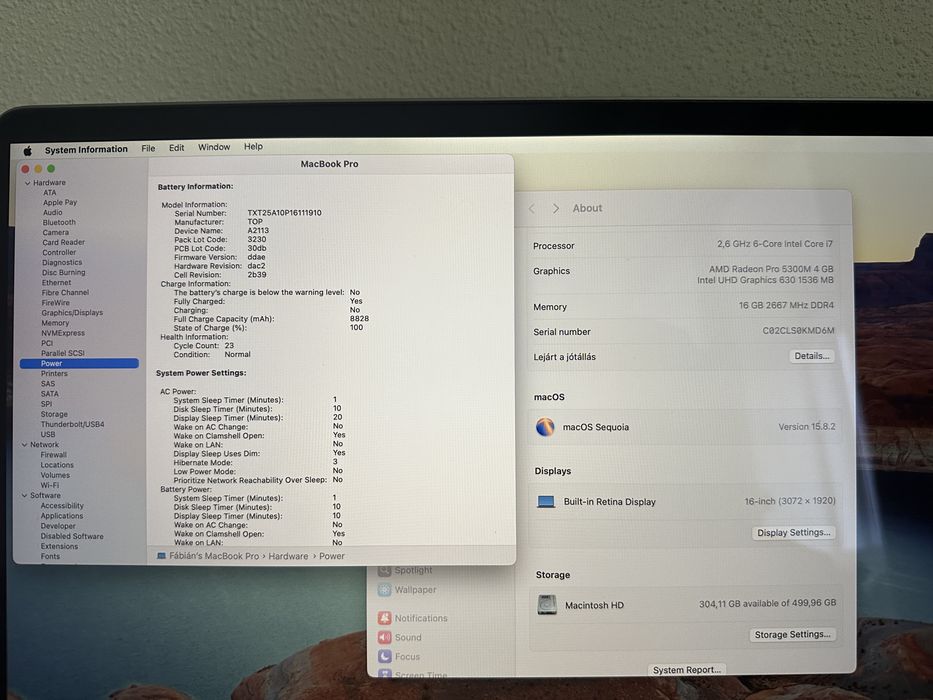This screenshot has width=933, height=700.
Task: Select Fonts under Software
Action: click(50, 557)
